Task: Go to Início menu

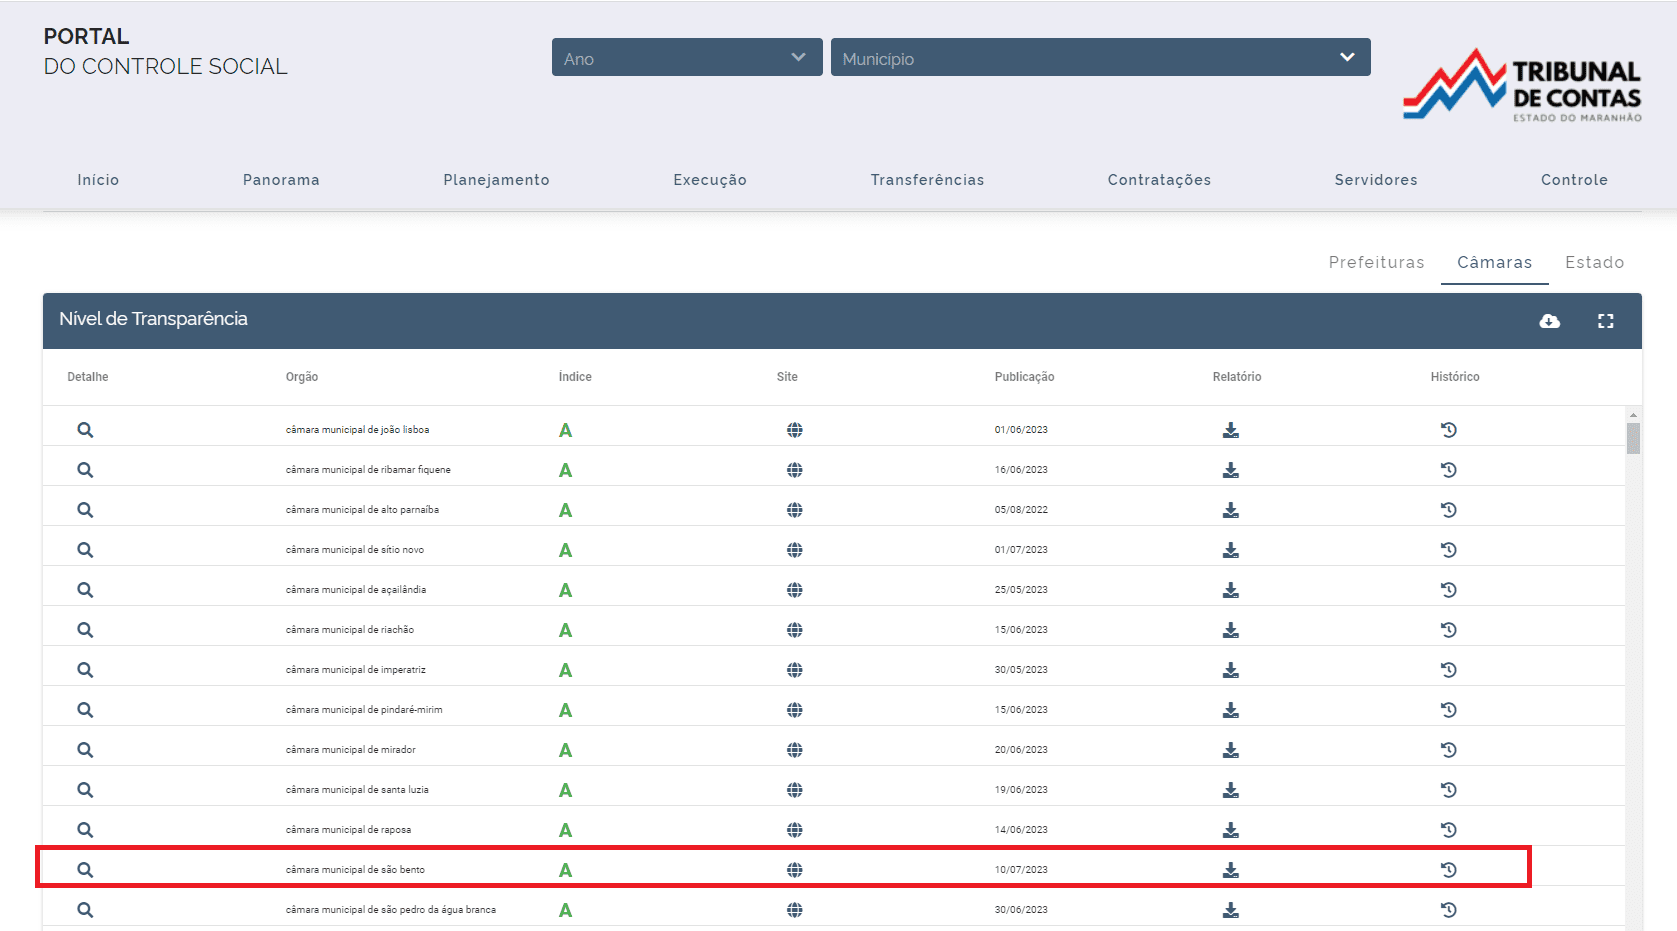Action: pyautogui.click(x=98, y=180)
